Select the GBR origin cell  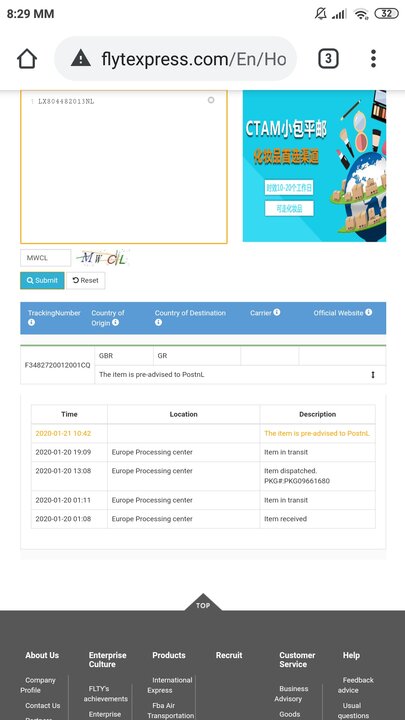coord(124,356)
